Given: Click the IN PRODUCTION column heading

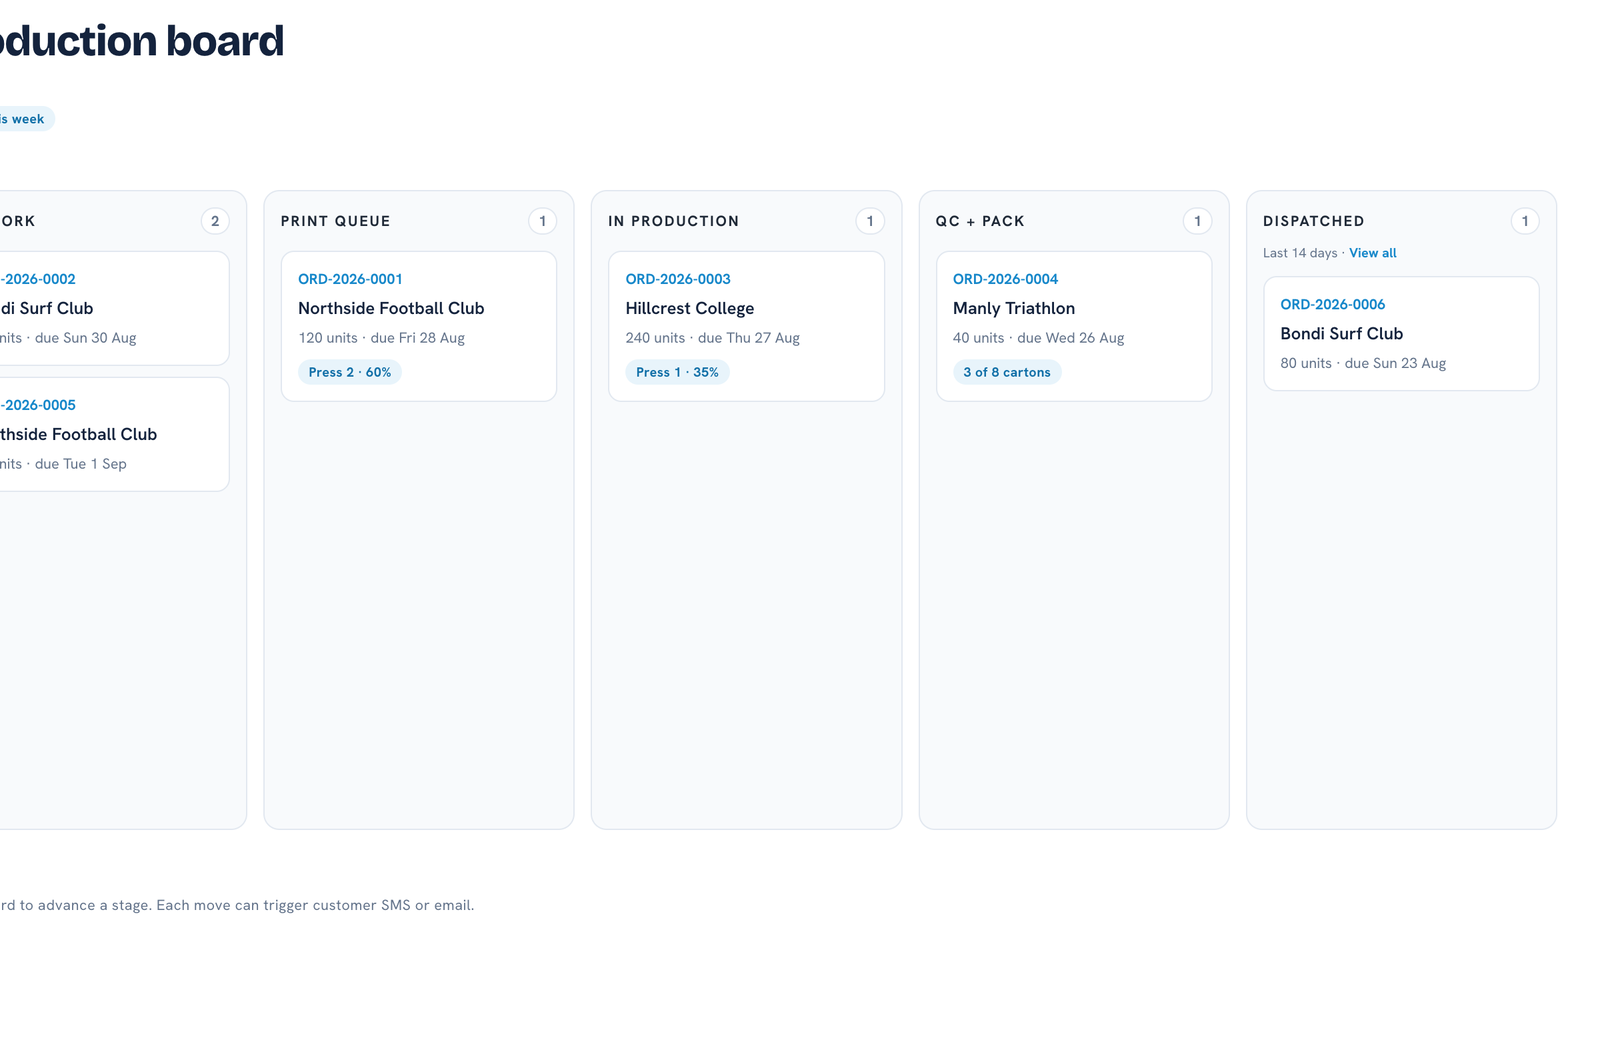Looking at the screenshot, I should point(673,221).
